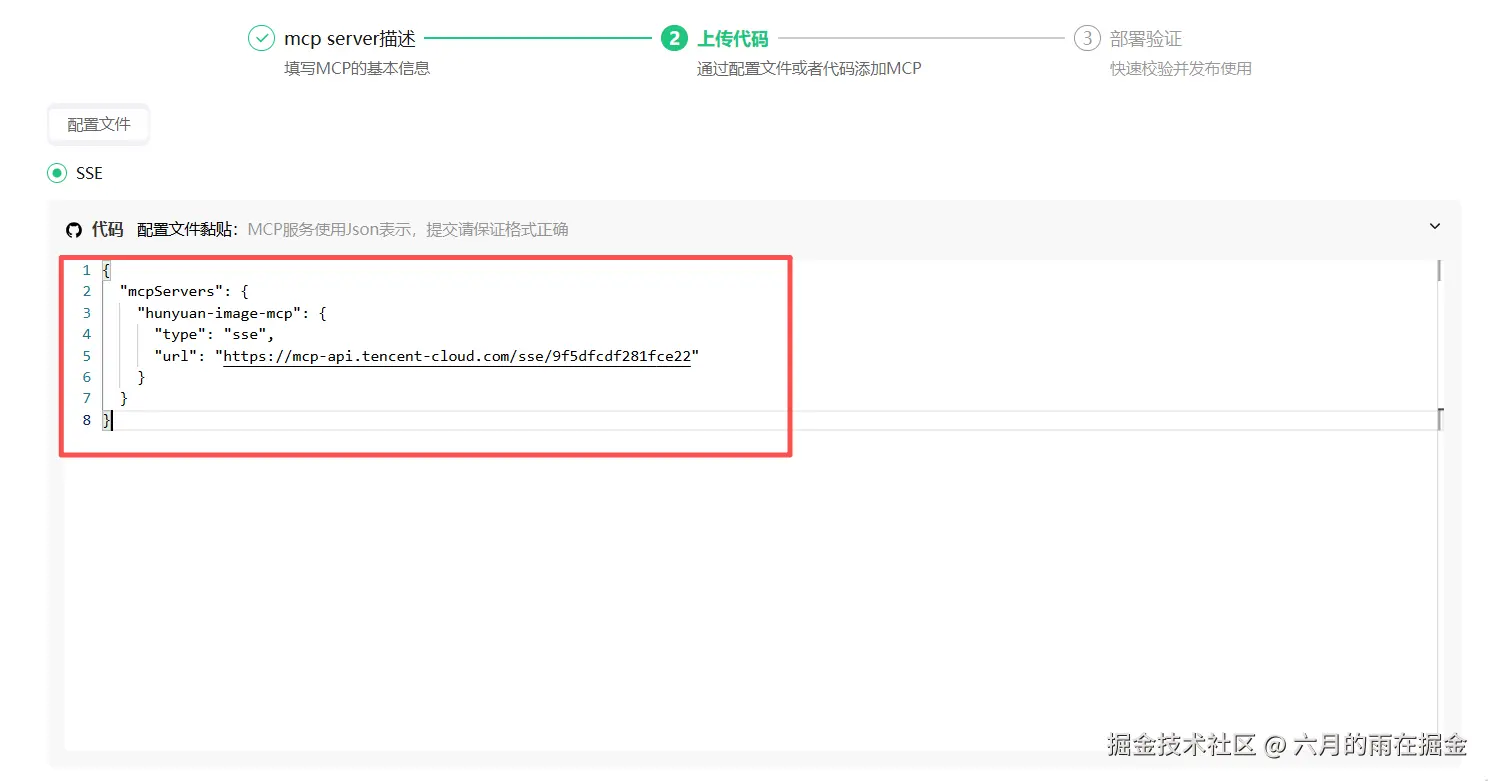This screenshot has width=1490, height=781.
Task: Click the step 2 number circle
Action: pyautogui.click(x=674, y=38)
